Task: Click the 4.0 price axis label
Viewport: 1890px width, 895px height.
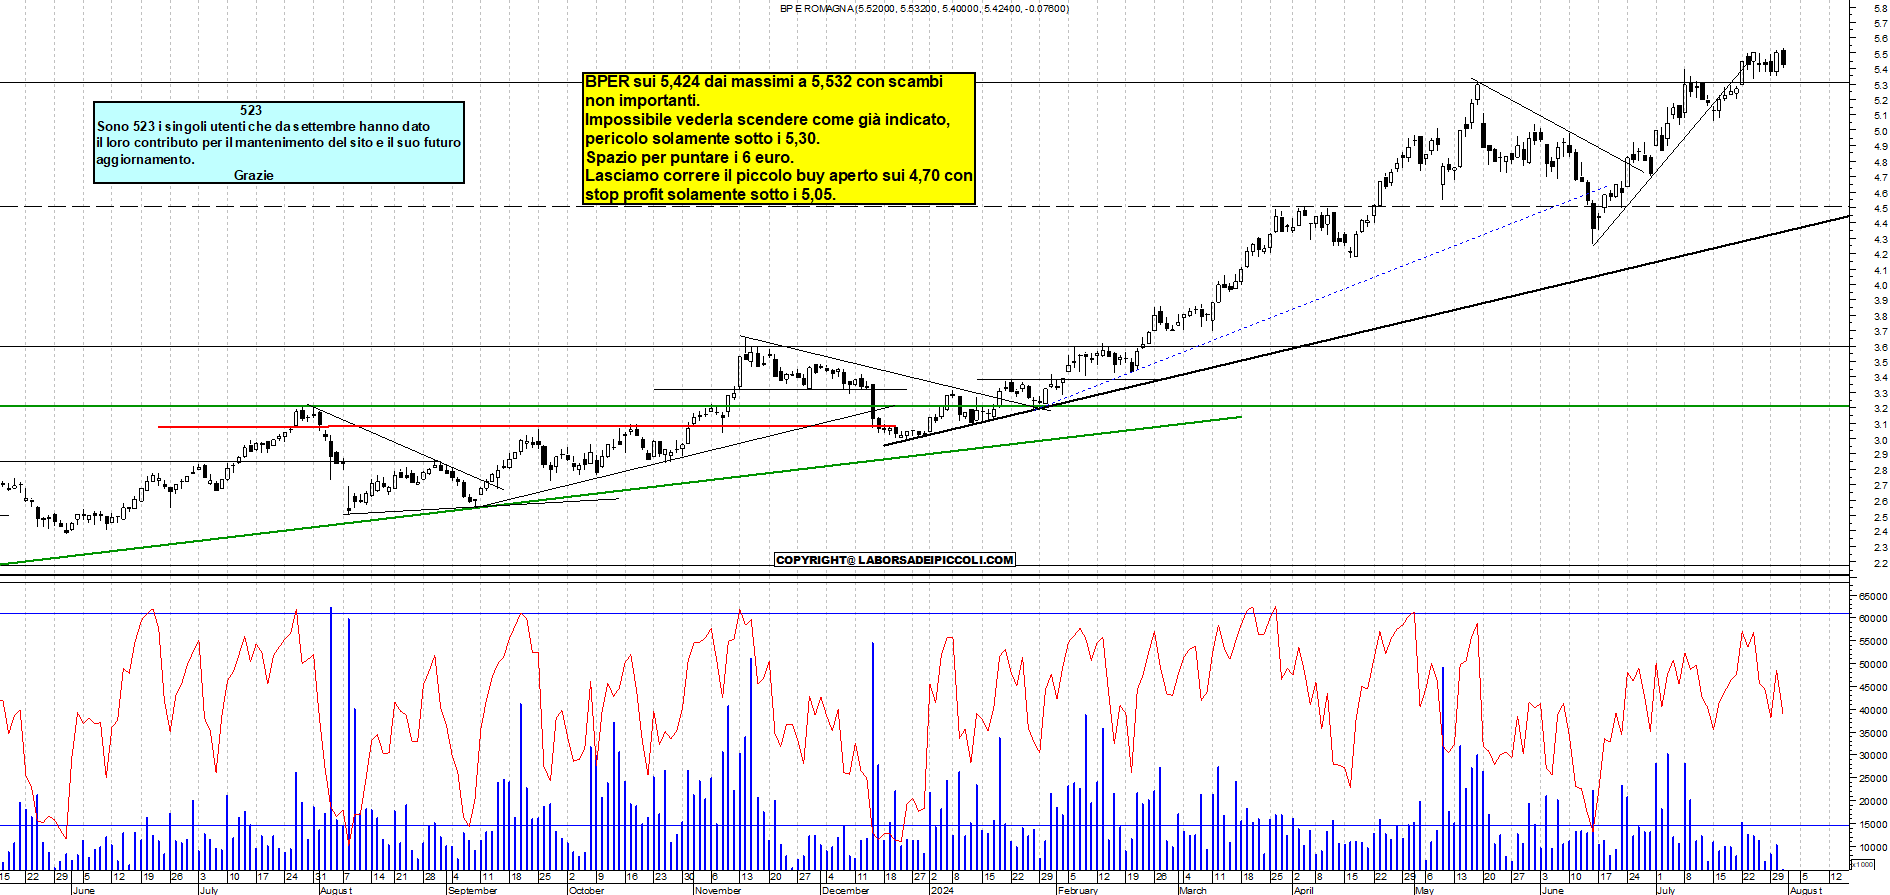Action: [x=1881, y=286]
